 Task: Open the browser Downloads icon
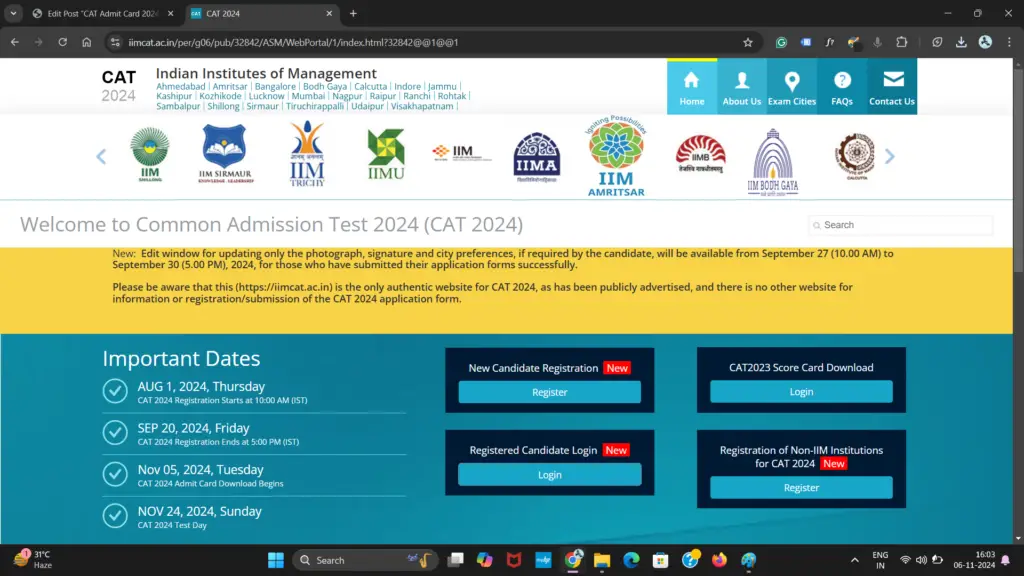point(961,42)
